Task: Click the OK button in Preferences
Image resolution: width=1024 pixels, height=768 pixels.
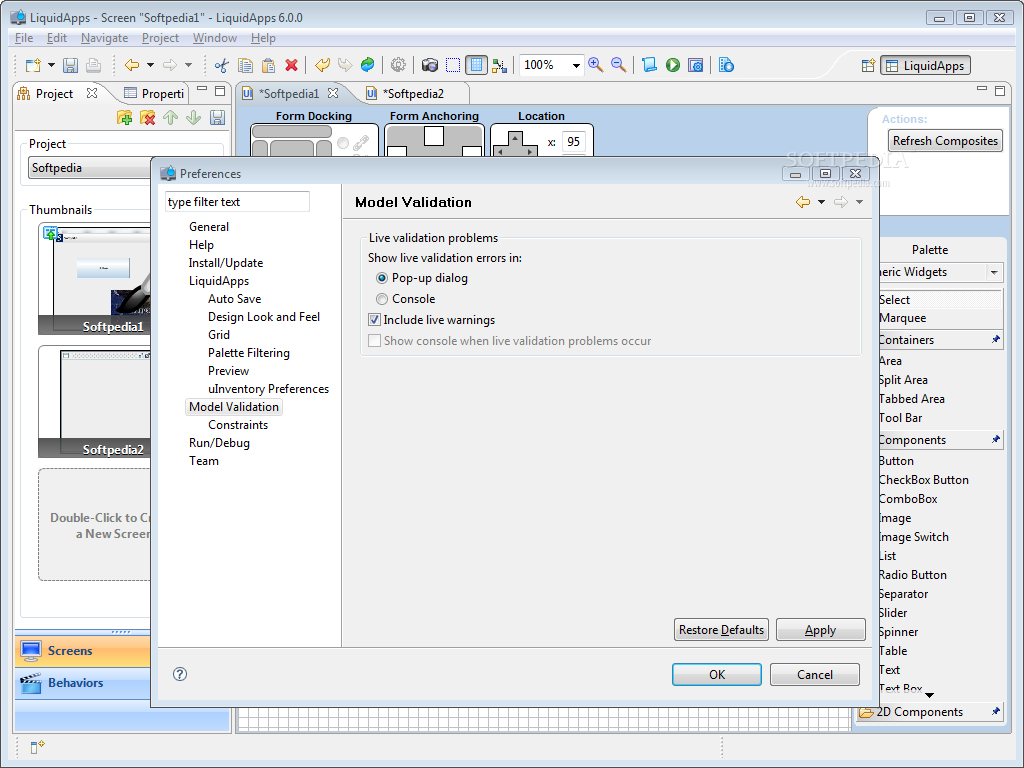Action: [x=716, y=675]
